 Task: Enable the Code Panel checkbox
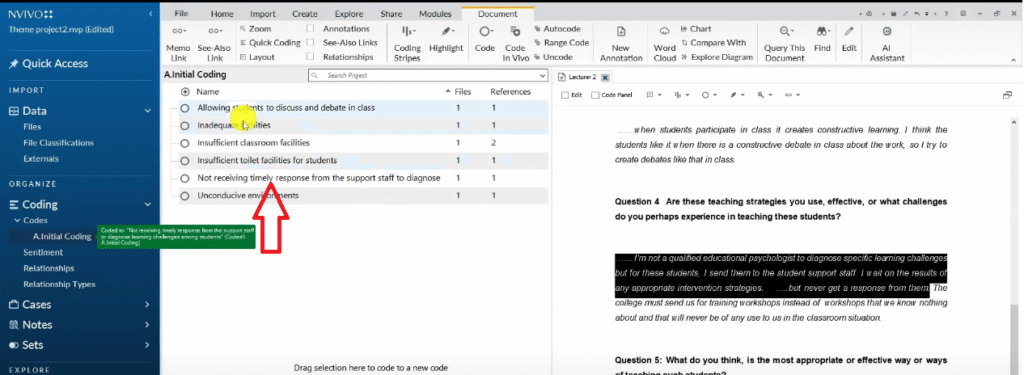click(595, 95)
